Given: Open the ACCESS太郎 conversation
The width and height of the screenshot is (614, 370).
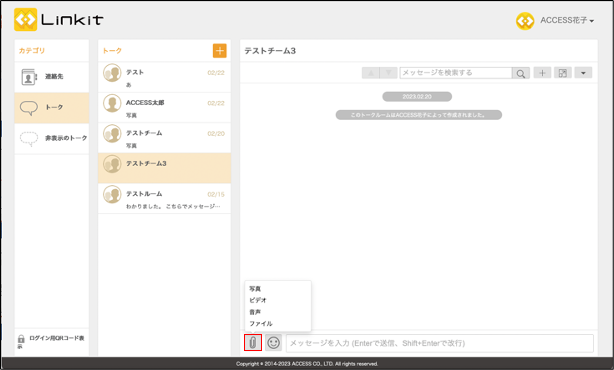Looking at the screenshot, I should click(164, 108).
